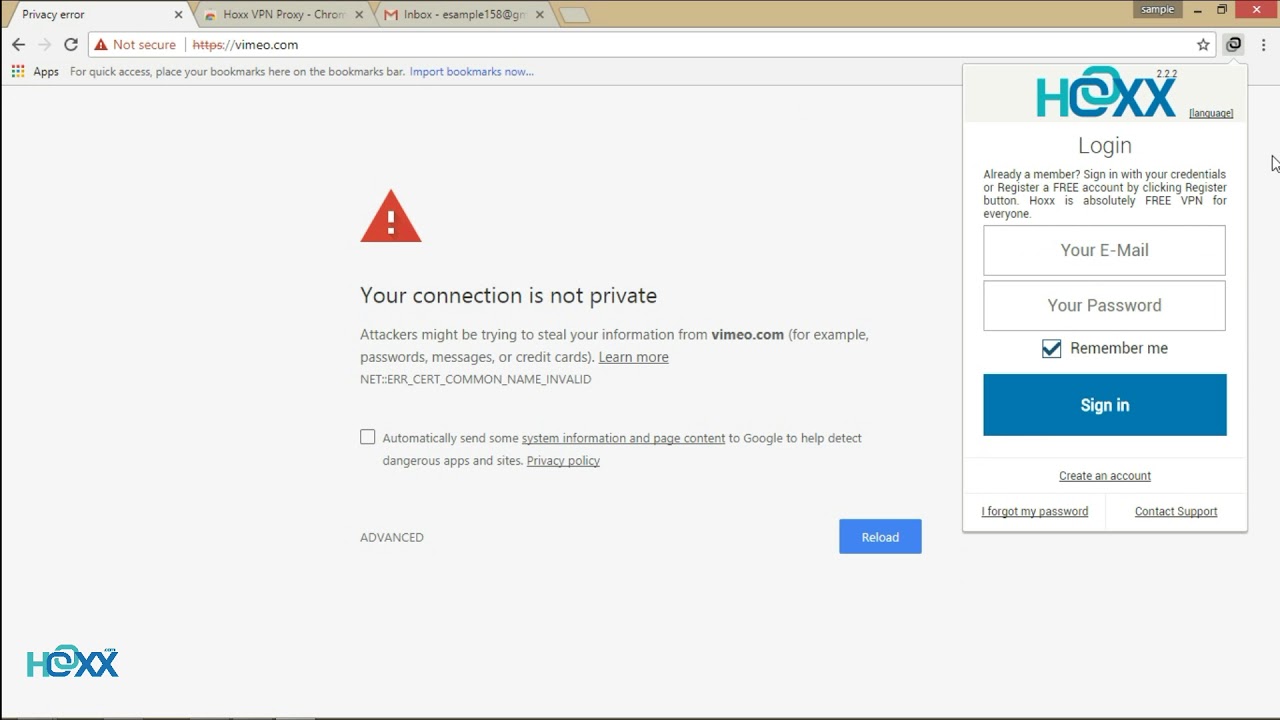The width and height of the screenshot is (1280, 720).
Task: Click the blue Reload button
Action: coord(880,537)
